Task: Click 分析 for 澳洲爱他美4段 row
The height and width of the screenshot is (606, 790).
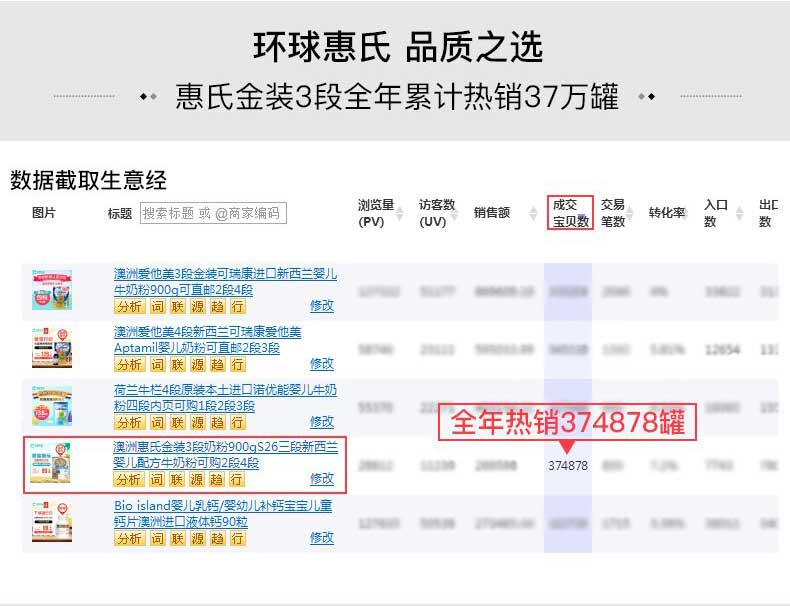Action: click(x=129, y=364)
